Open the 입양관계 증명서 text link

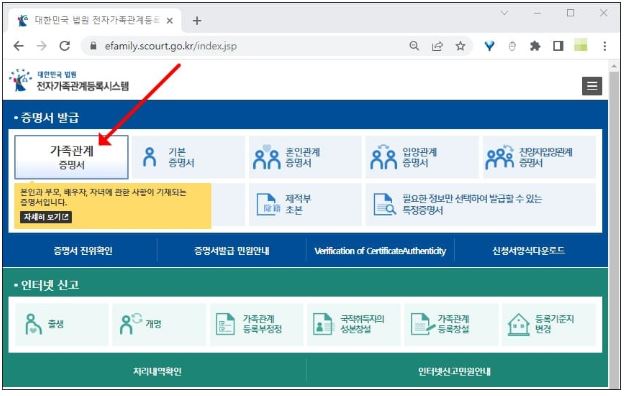[419, 157]
